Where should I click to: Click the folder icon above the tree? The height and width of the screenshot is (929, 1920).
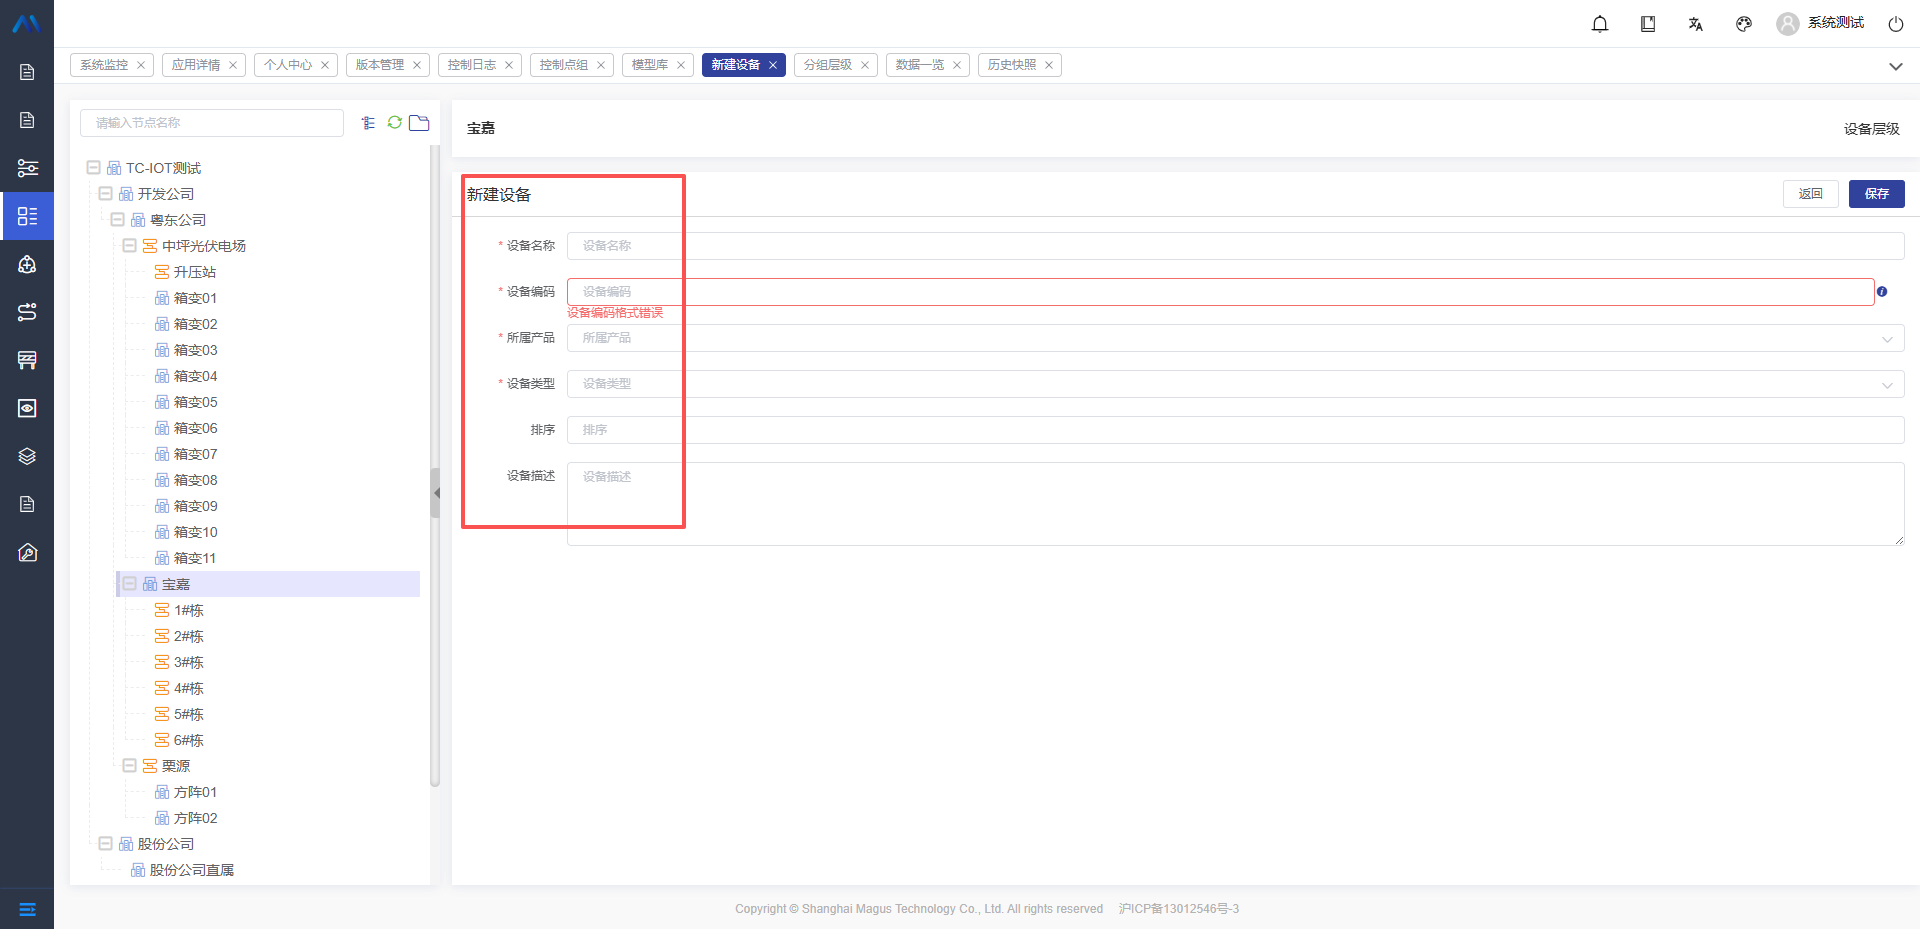coord(419,122)
